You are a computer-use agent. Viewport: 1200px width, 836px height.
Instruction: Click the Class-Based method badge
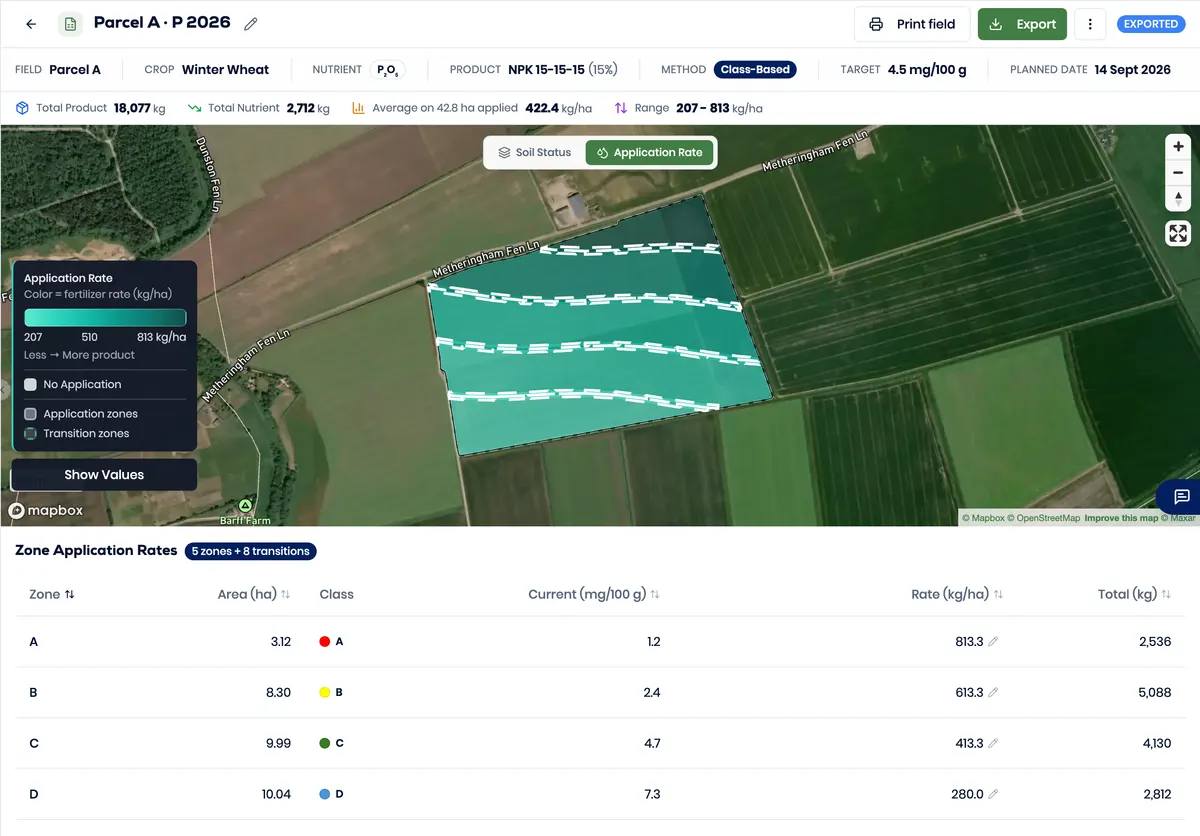tap(756, 70)
